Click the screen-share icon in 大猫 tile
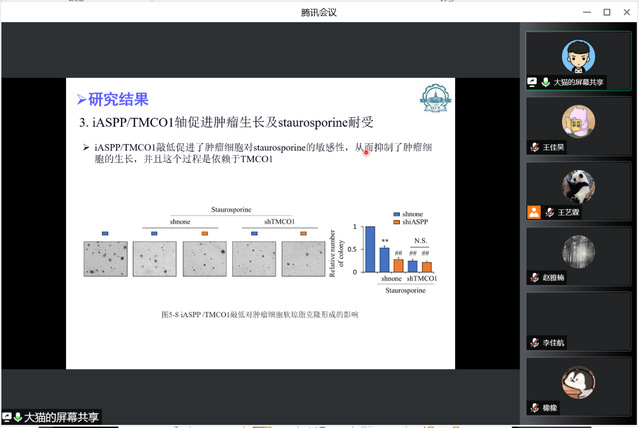The image size is (639, 428). coord(533,82)
